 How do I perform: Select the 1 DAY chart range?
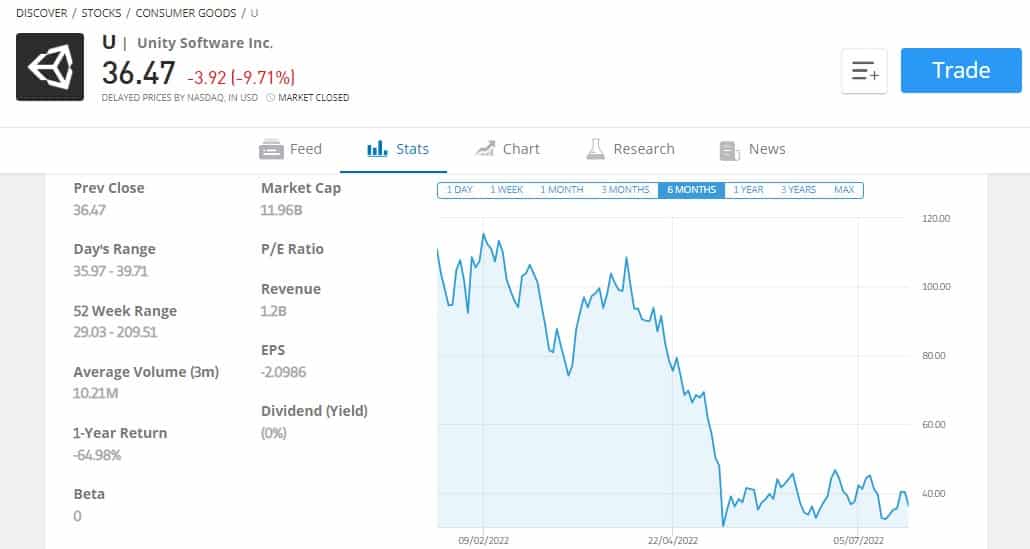tap(459, 190)
